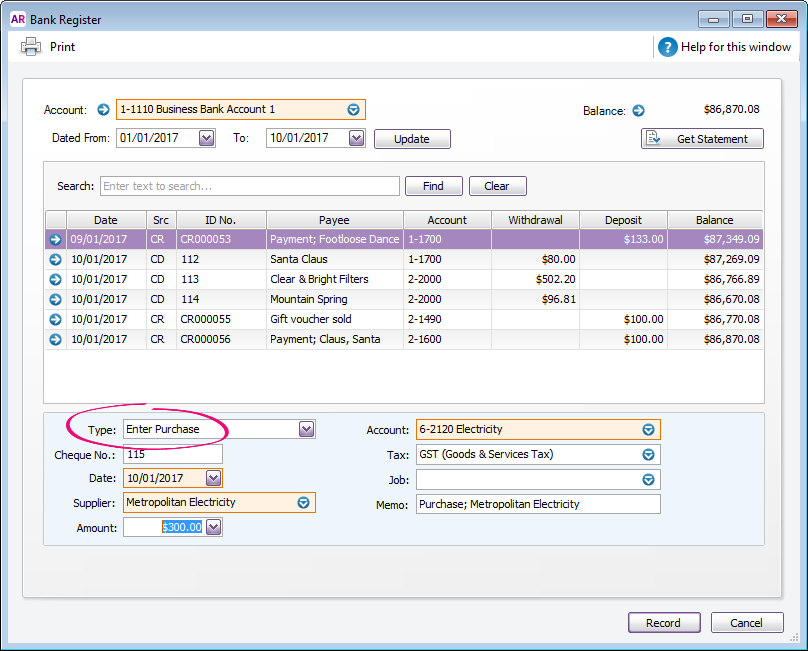The width and height of the screenshot is (808, 651).
Task: Sort by the Payee column header
Action: (334, 220)
